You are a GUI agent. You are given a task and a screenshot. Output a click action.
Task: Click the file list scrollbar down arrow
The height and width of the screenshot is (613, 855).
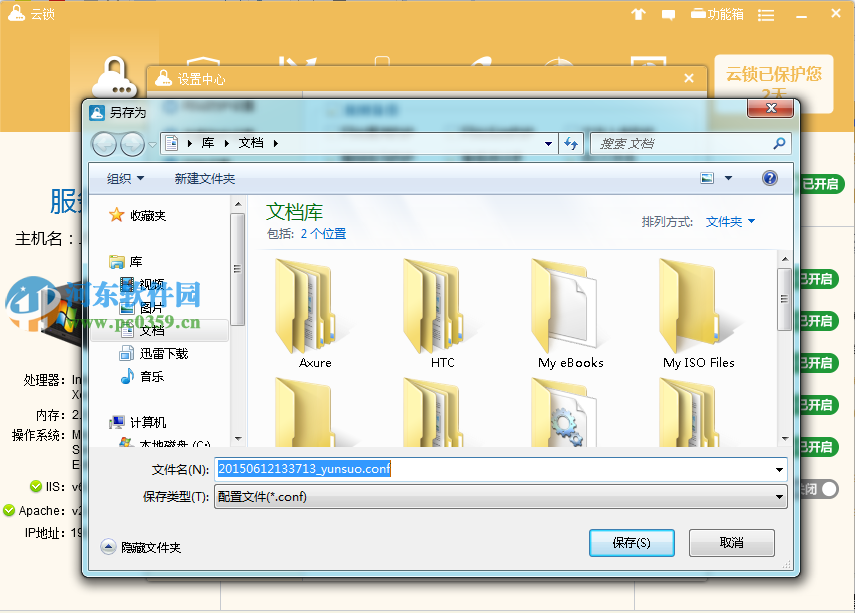tap(785, 438)
